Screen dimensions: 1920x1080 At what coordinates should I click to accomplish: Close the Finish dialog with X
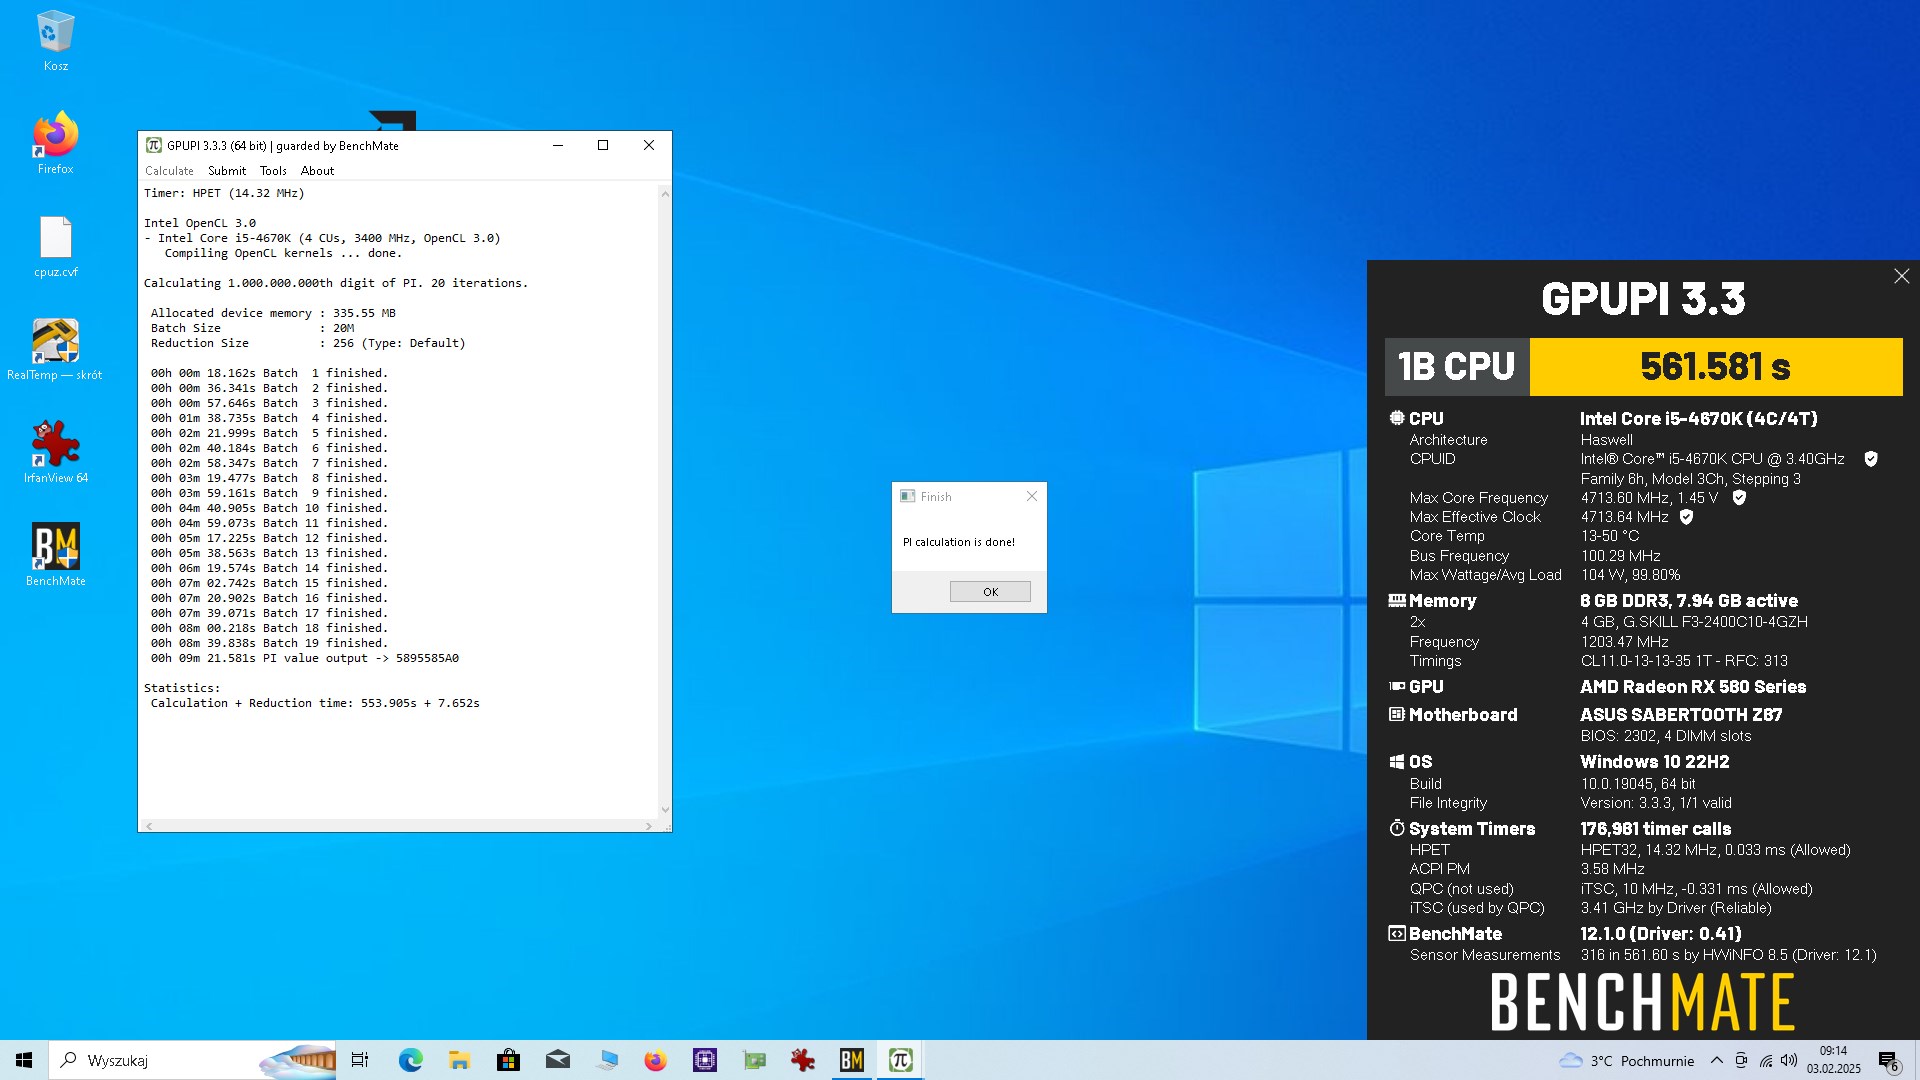pos(1032,496)
